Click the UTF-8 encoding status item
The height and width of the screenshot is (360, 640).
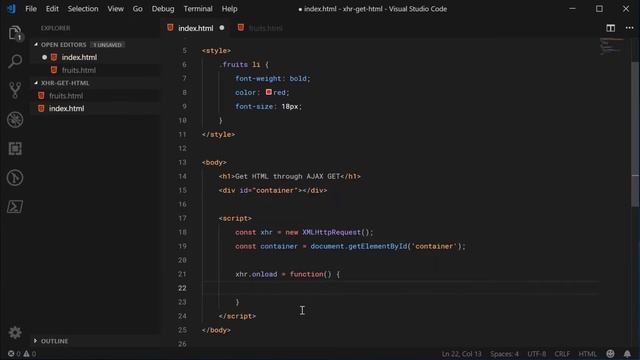(537, 354)
